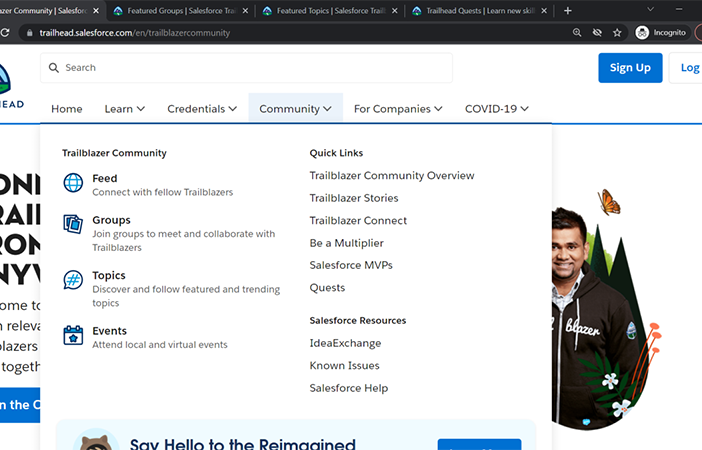The width and height of the screenshot is (702, 450).
Task: Click the search magnifier icon in search box
Action: pyautogui.click(x=54, y=68)
